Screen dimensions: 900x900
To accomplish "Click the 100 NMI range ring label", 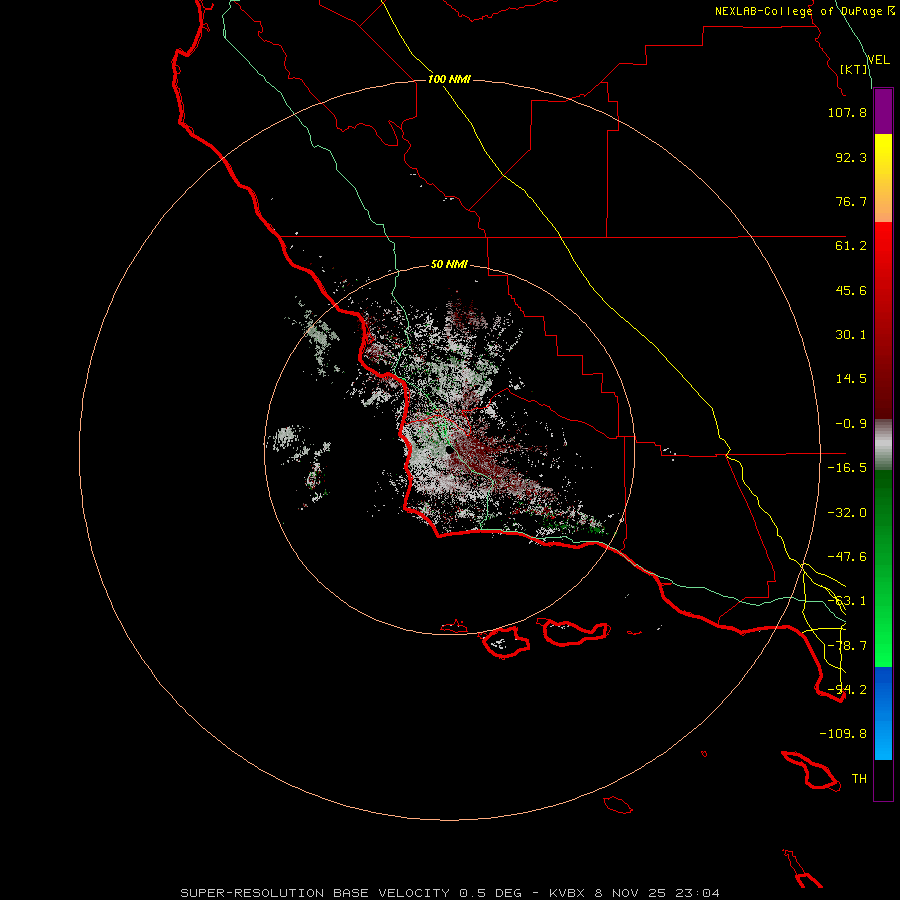I will (x=449, y=79).
